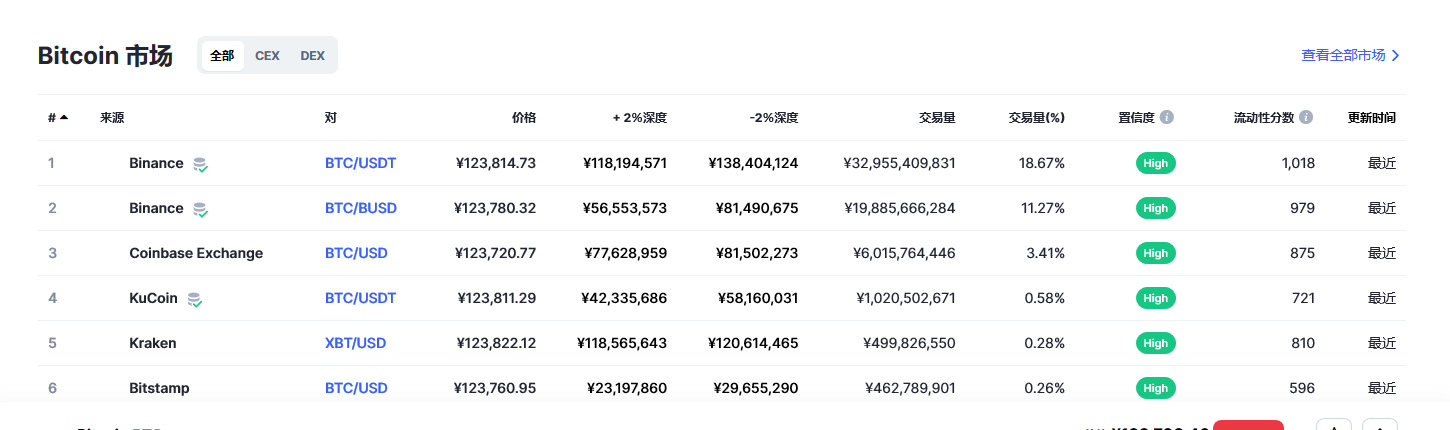Image resolution: width=1450 pixels, height=430 pixels.
Task: Click the verified icon next to KuCoin
Action: tap(194, 299)
